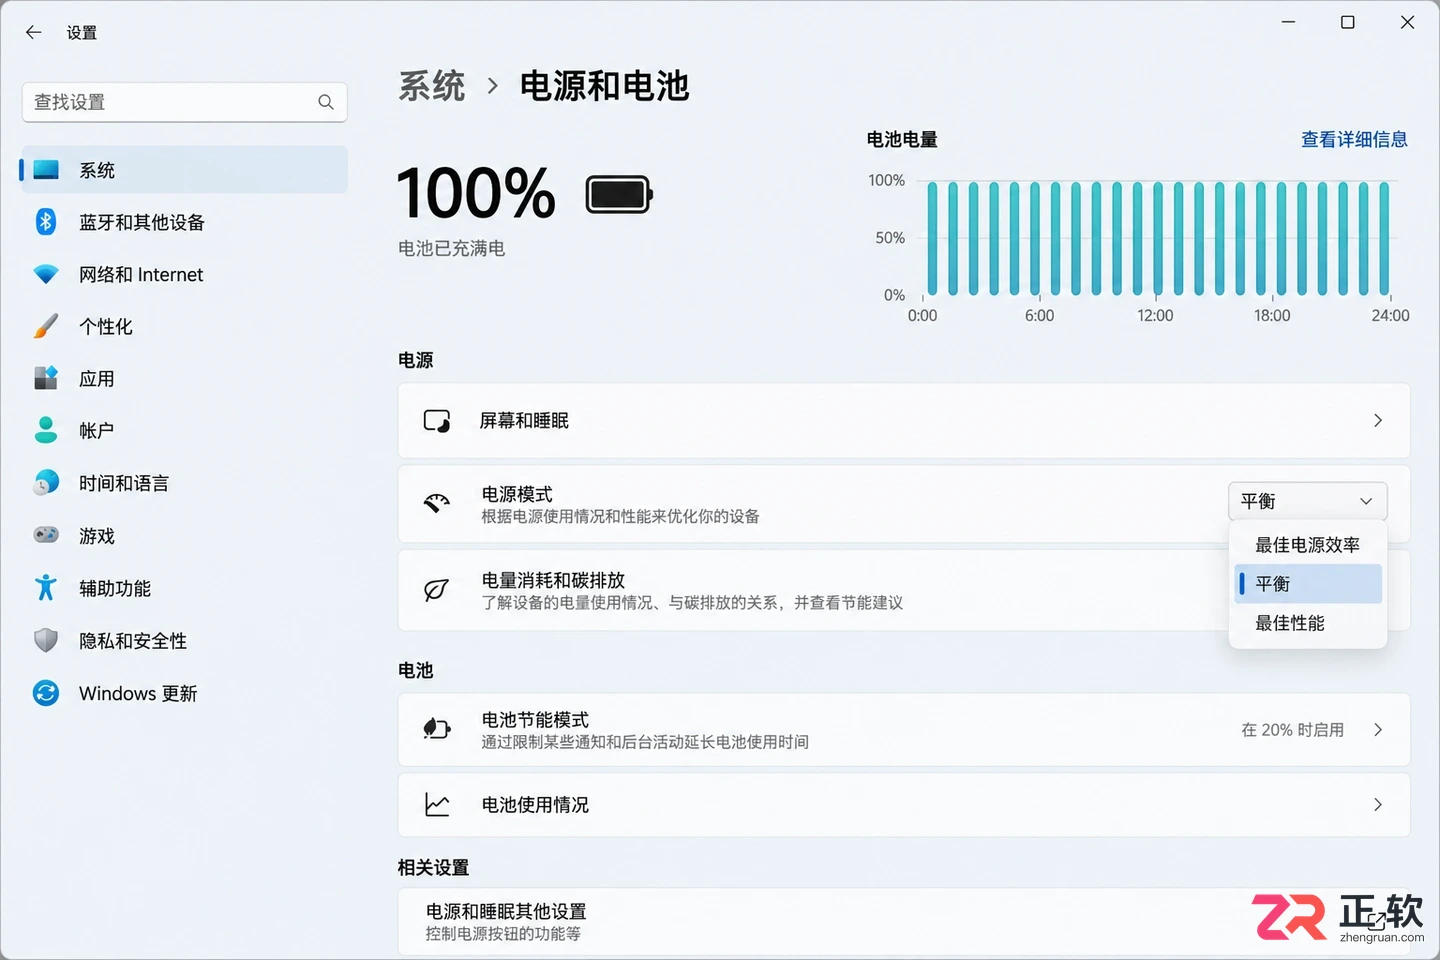Click the search magnifier icon
This screenshot has height=960, width=1440.
326,102
